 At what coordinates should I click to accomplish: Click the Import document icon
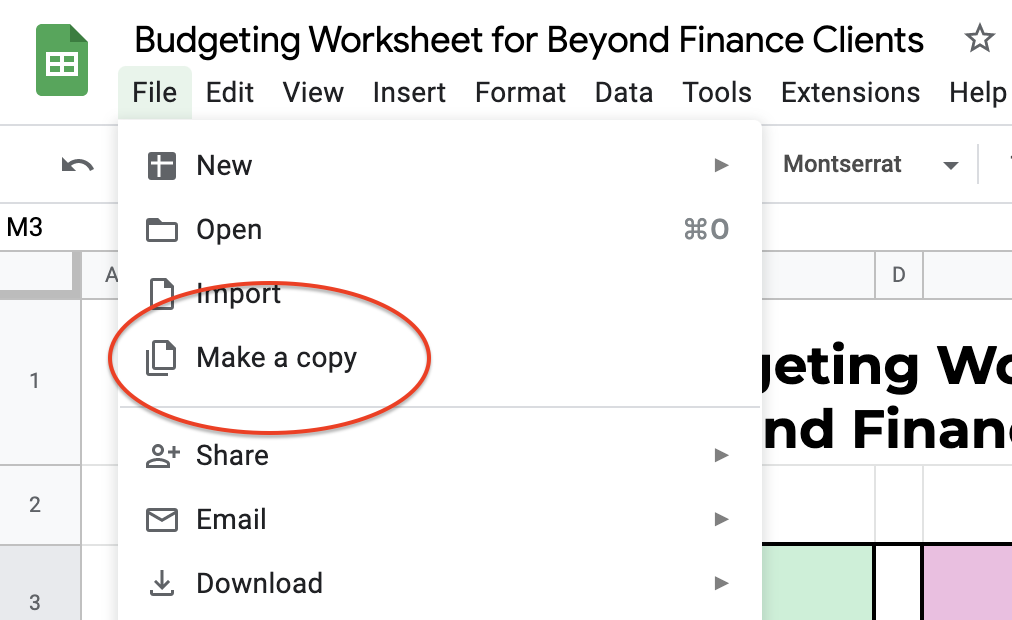coord(161,294)
